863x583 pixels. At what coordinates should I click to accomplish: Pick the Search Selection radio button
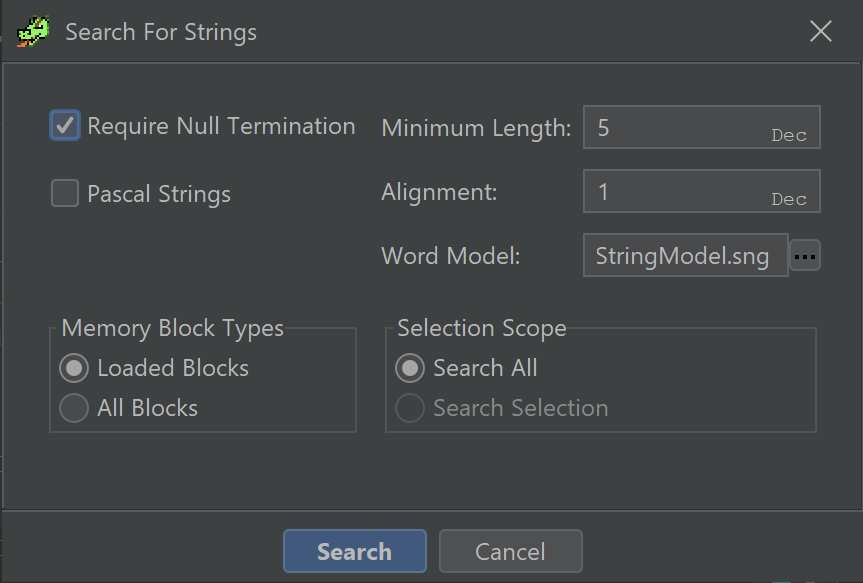[x=410, y=408]
